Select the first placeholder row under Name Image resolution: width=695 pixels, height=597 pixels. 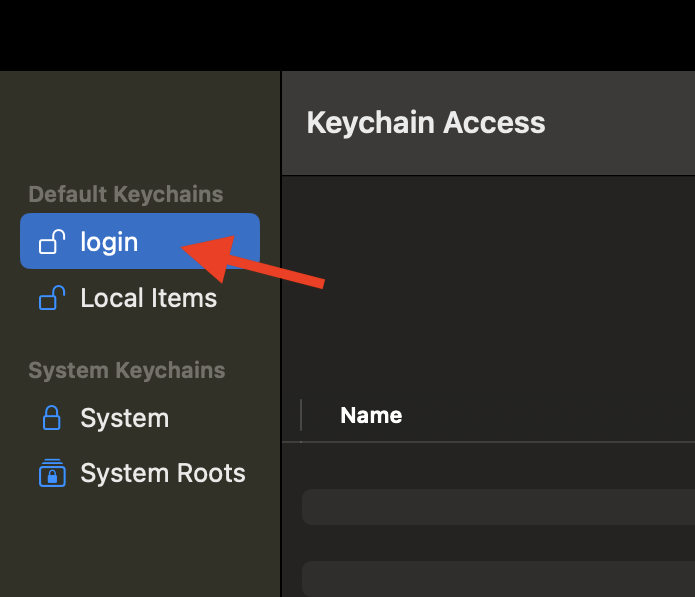(498, 506)
